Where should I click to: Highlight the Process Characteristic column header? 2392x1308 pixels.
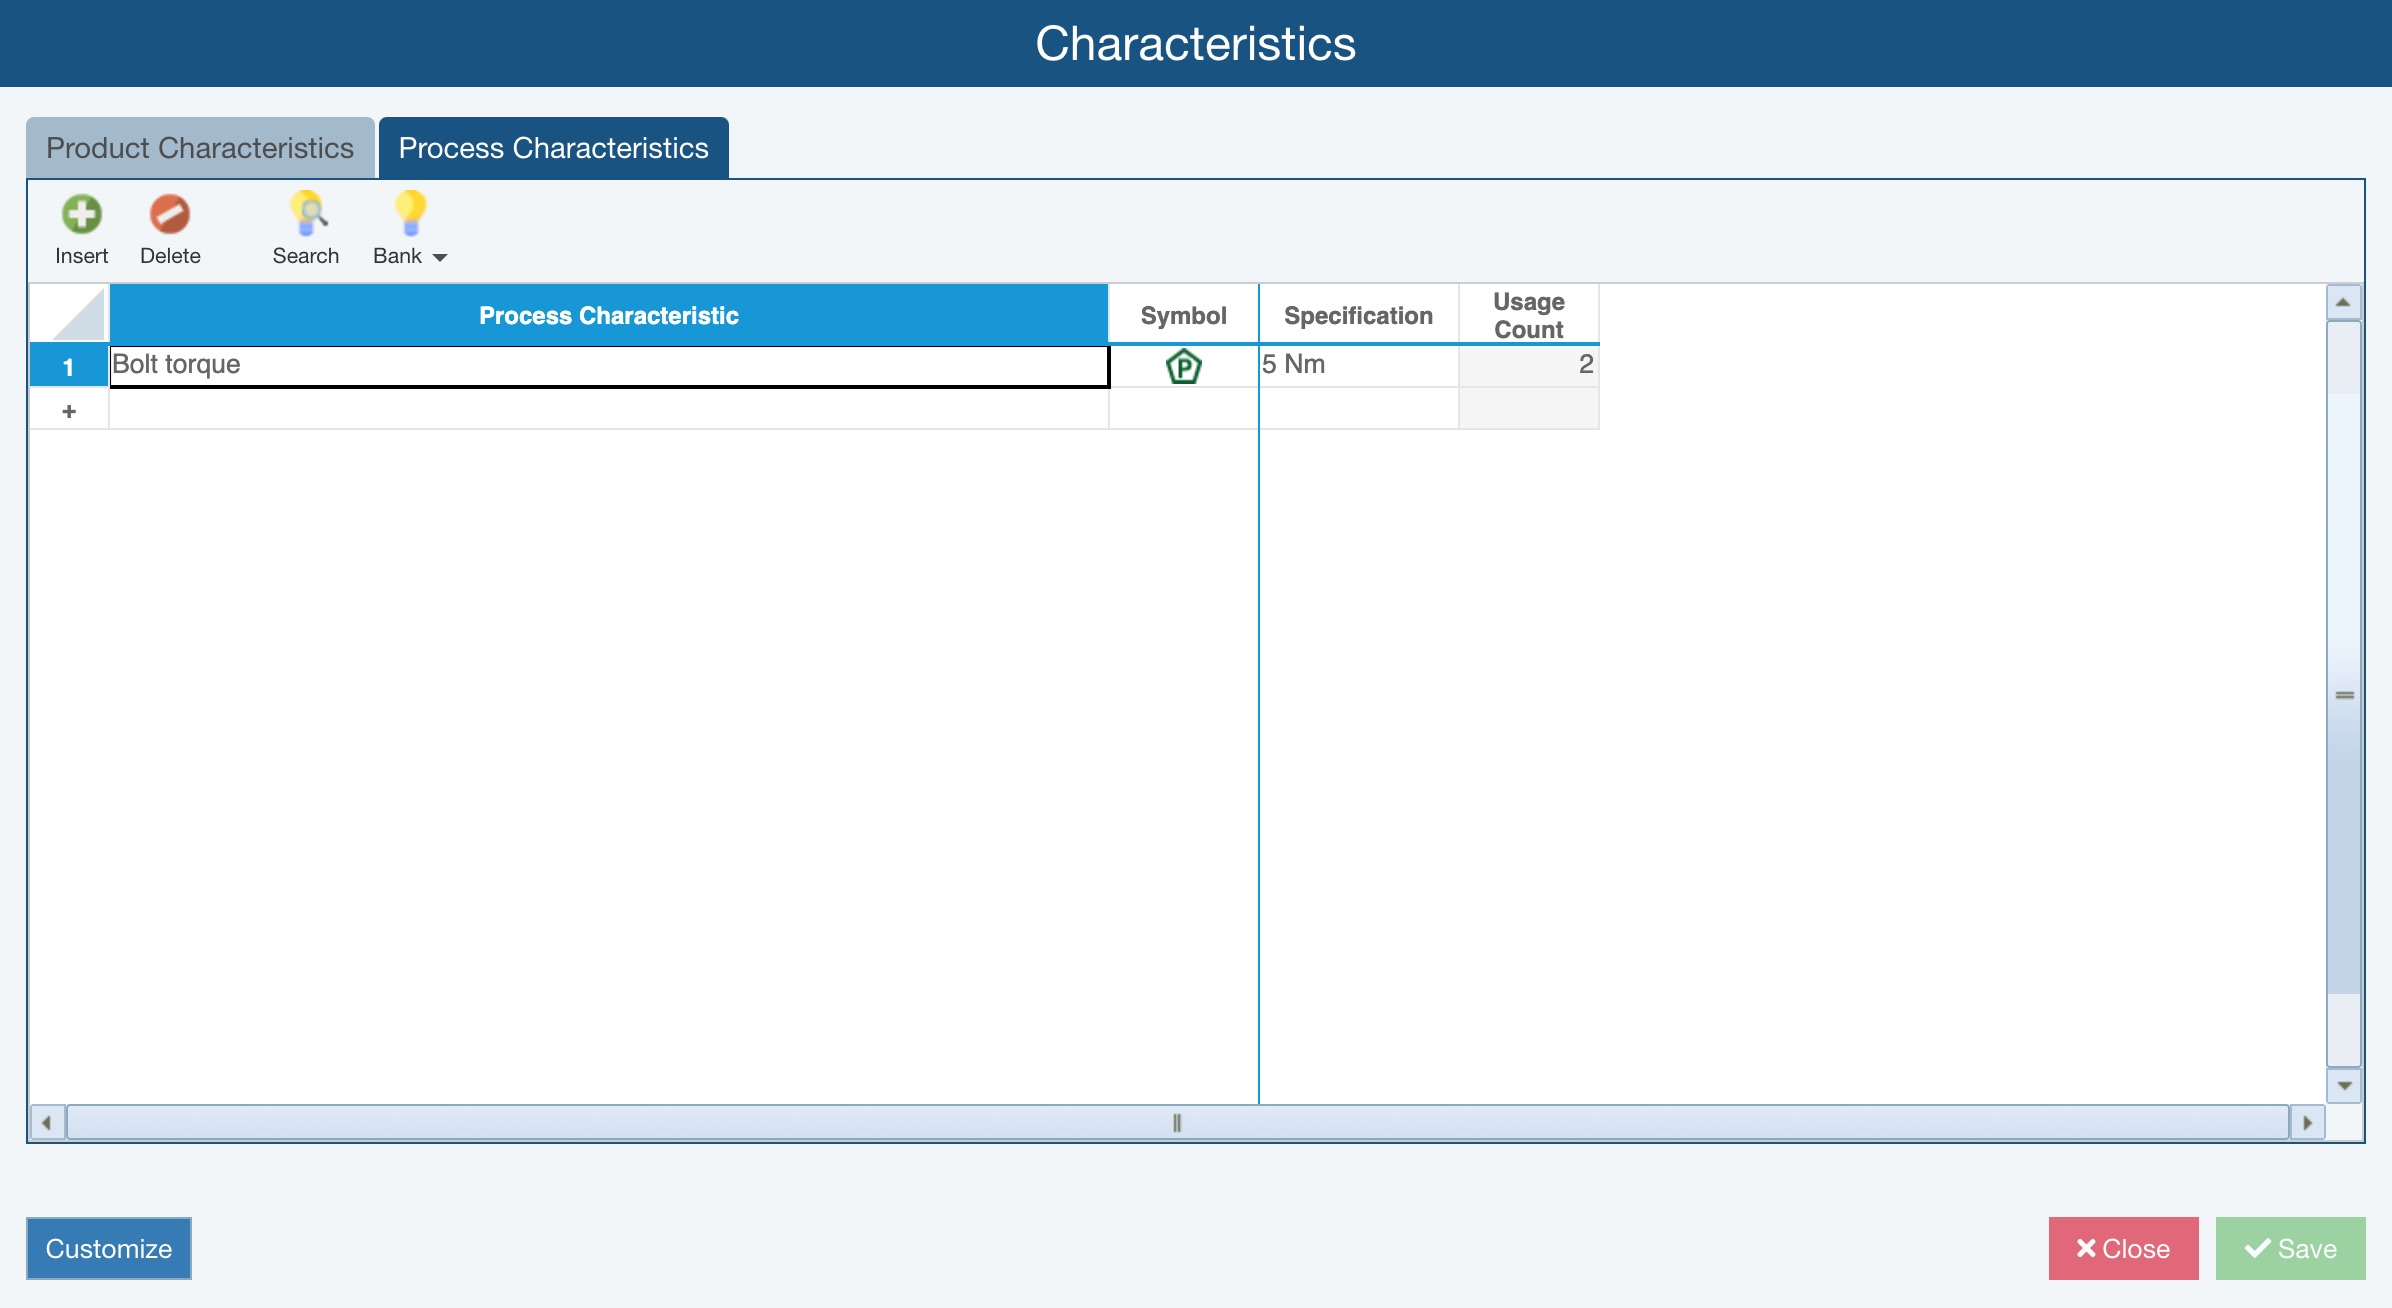tap(608, 315)
